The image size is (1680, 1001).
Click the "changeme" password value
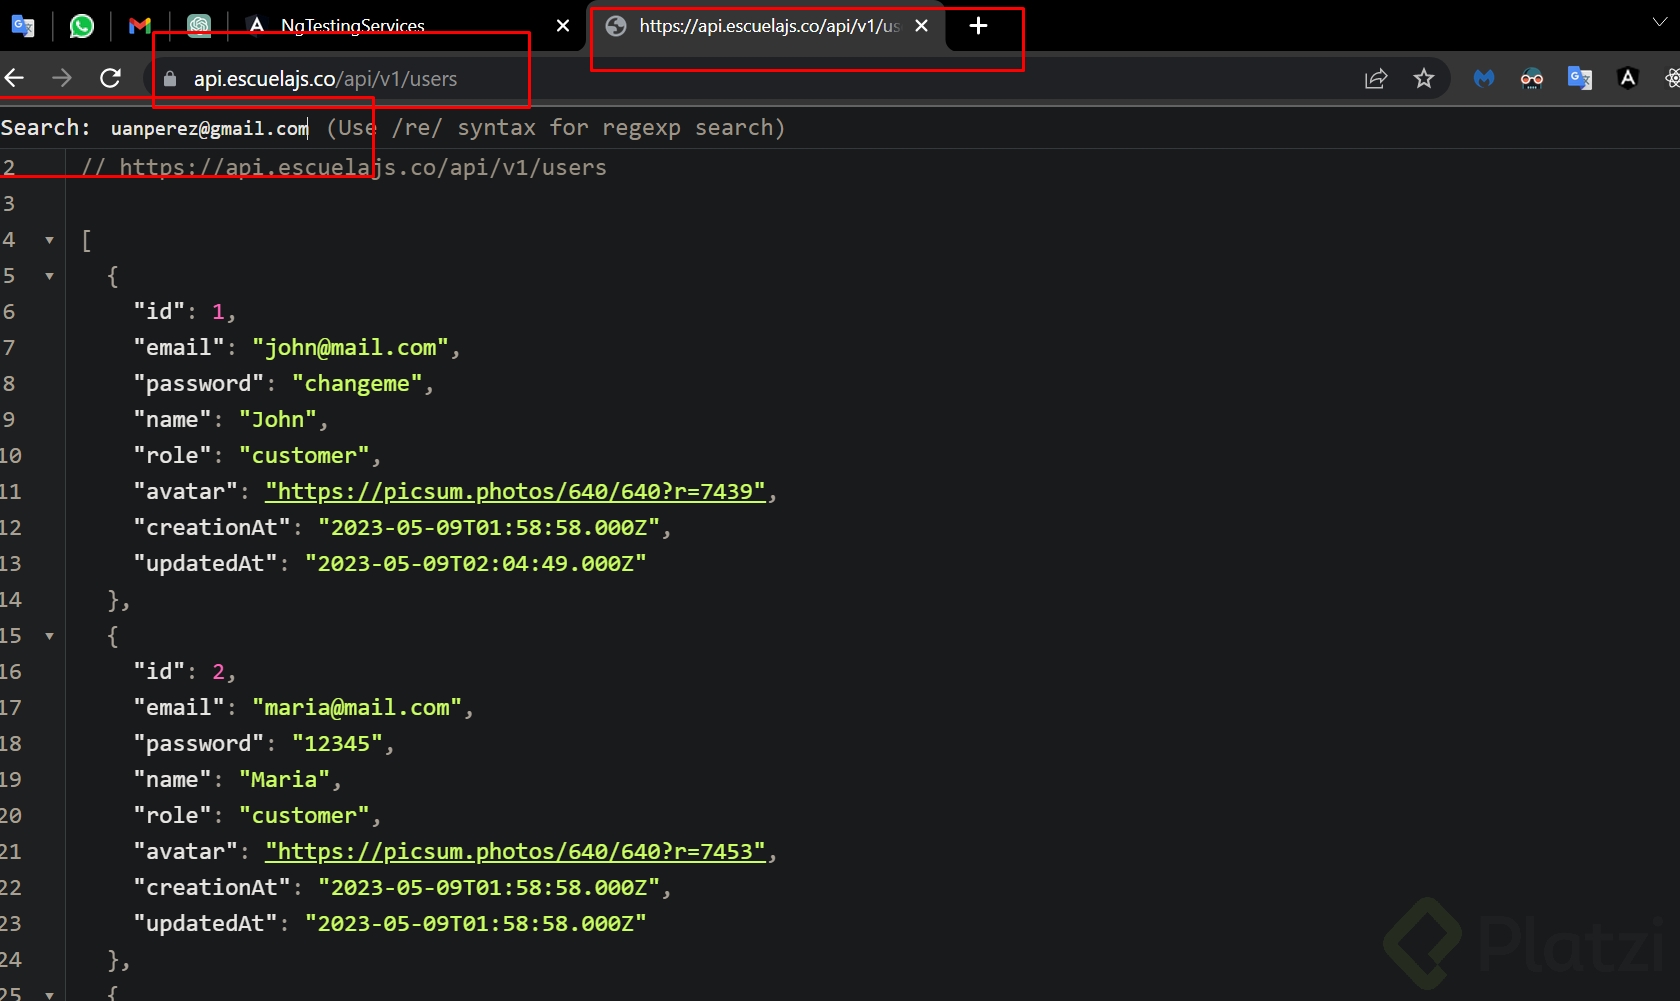point(357,383)
